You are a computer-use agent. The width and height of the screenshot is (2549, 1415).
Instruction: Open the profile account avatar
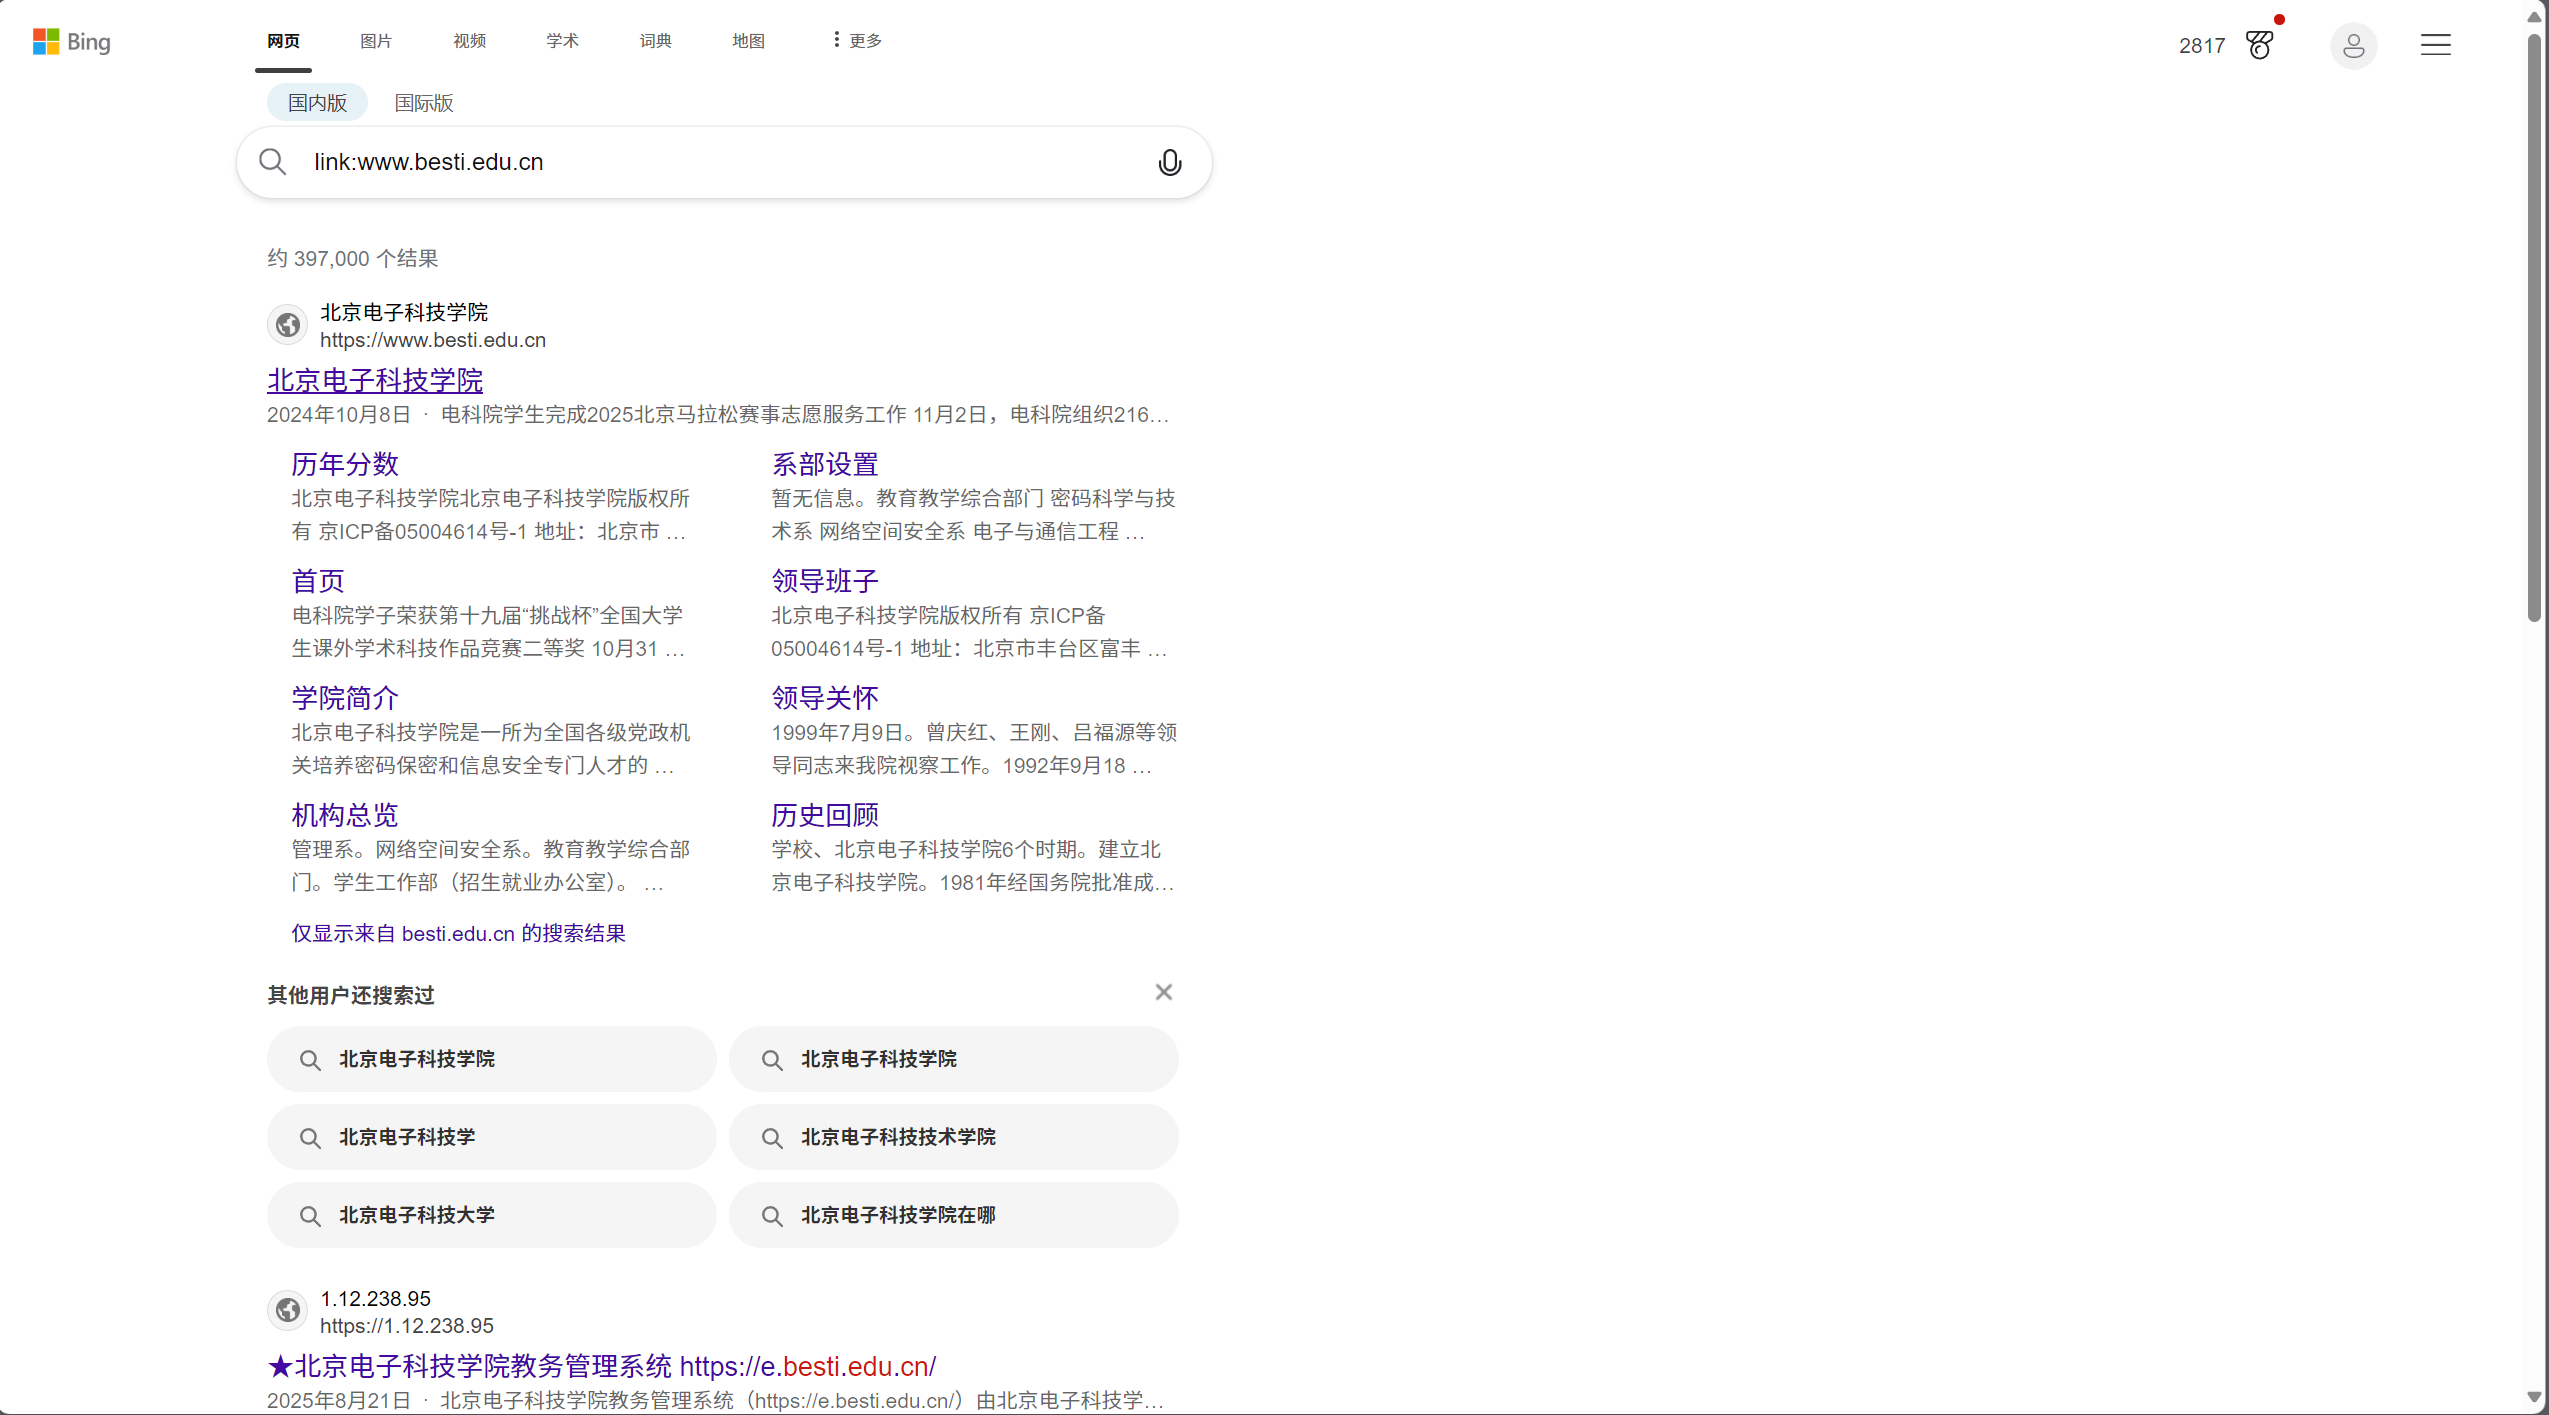2354,45
